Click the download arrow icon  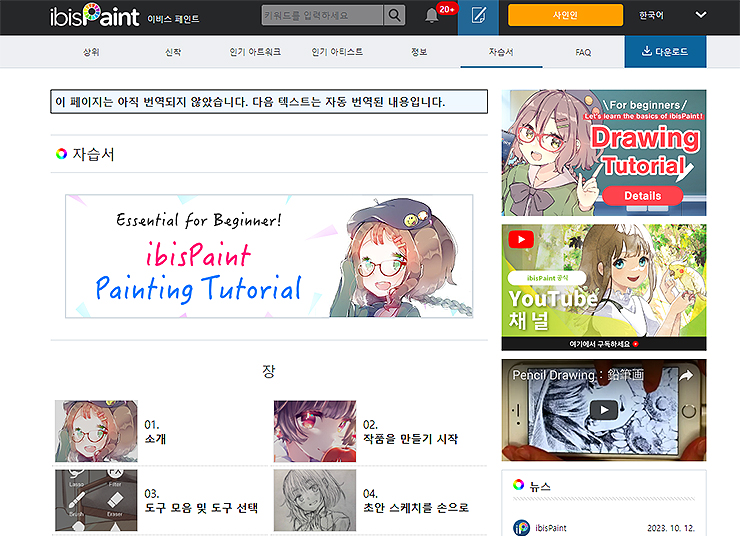[x=647, y=51]
